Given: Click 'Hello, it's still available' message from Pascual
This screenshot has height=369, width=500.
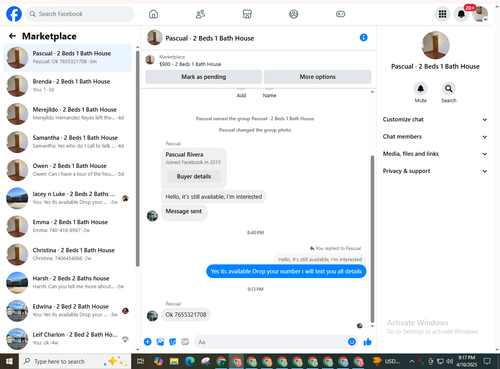Looking at the screenshot, I should (x=214, y=197).
